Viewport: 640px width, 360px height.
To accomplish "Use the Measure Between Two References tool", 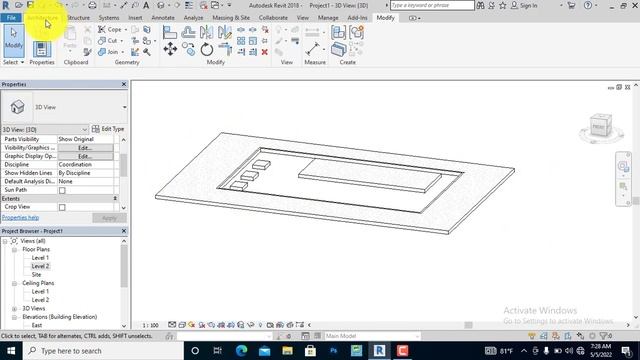I will tap(312, 49).
